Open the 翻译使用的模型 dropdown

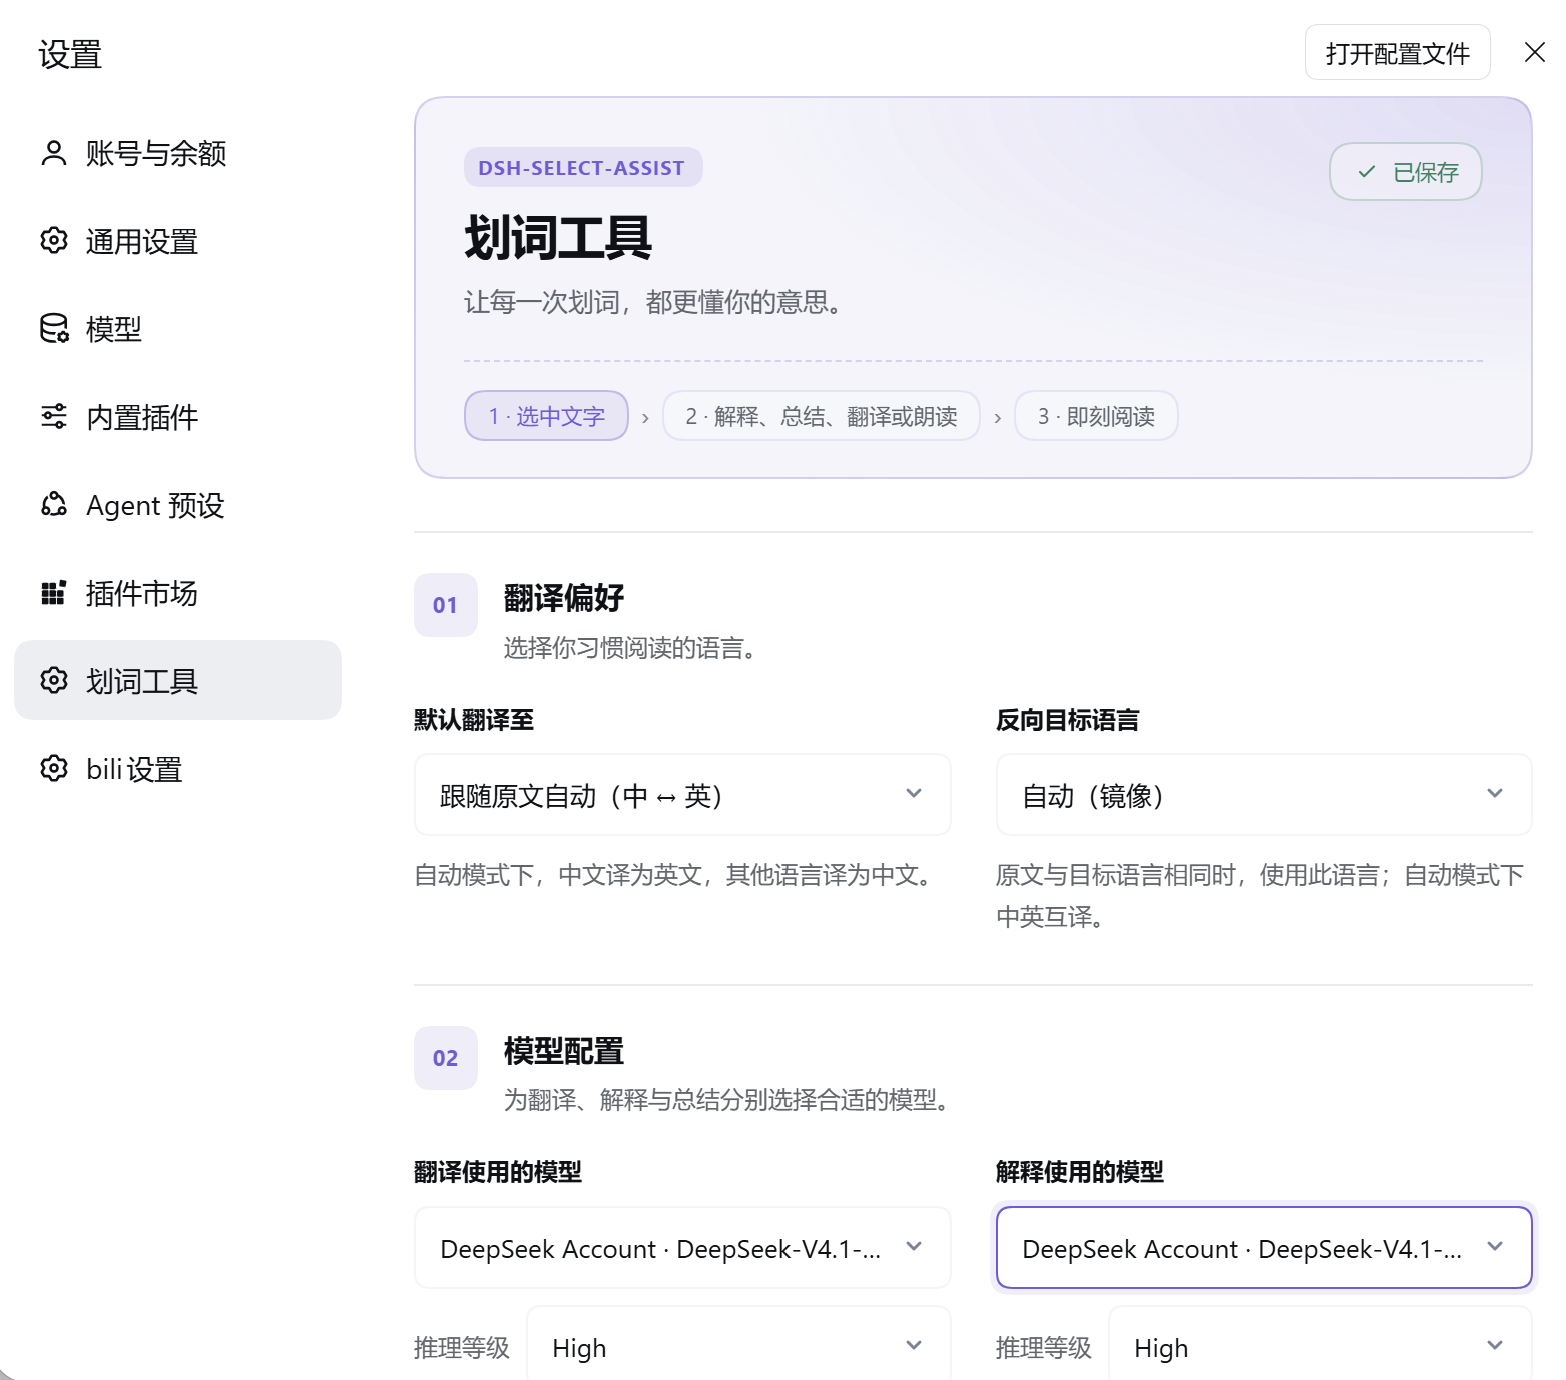683,1248
